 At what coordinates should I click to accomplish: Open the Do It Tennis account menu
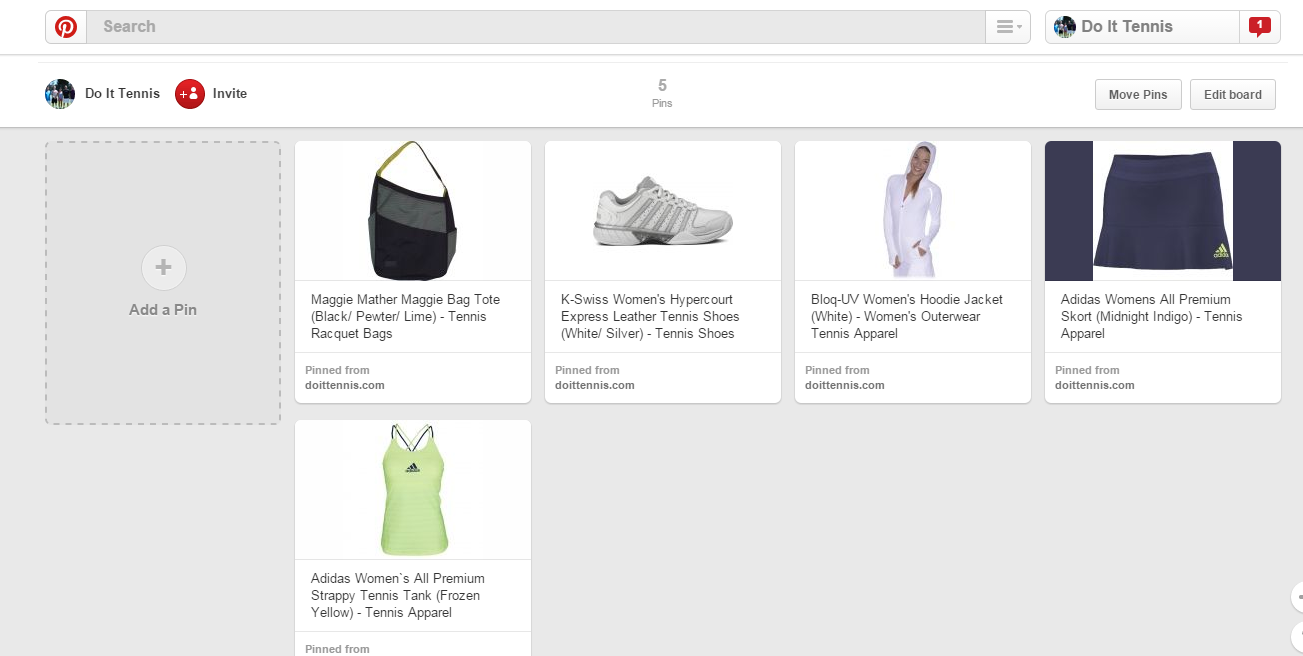pos(1140,27)
